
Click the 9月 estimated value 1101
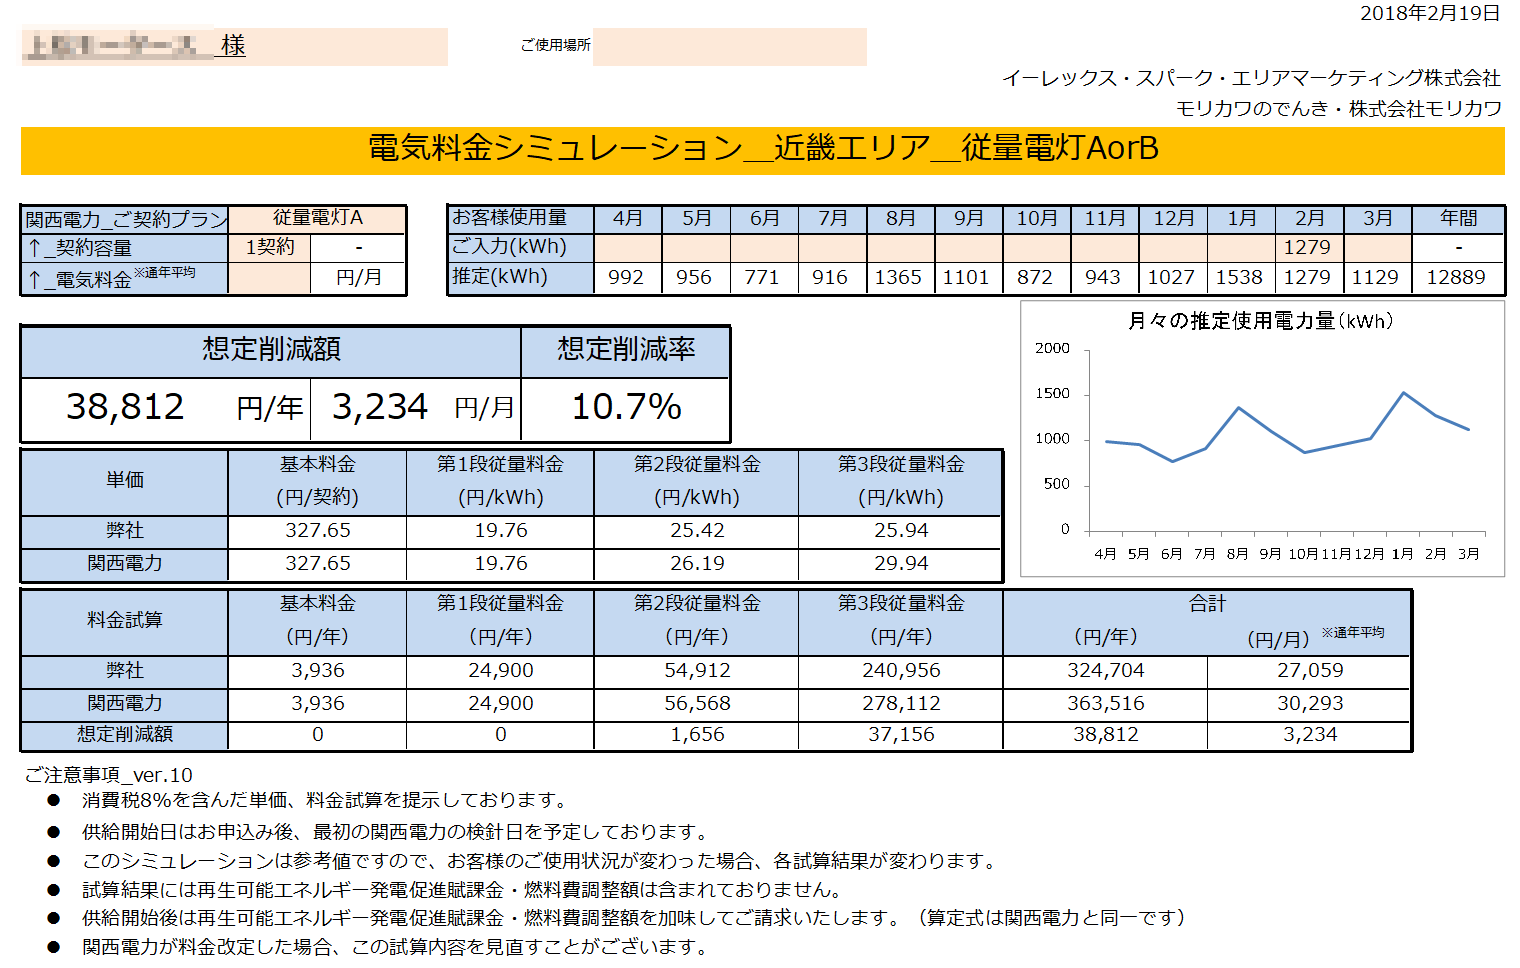click(968, 277)
